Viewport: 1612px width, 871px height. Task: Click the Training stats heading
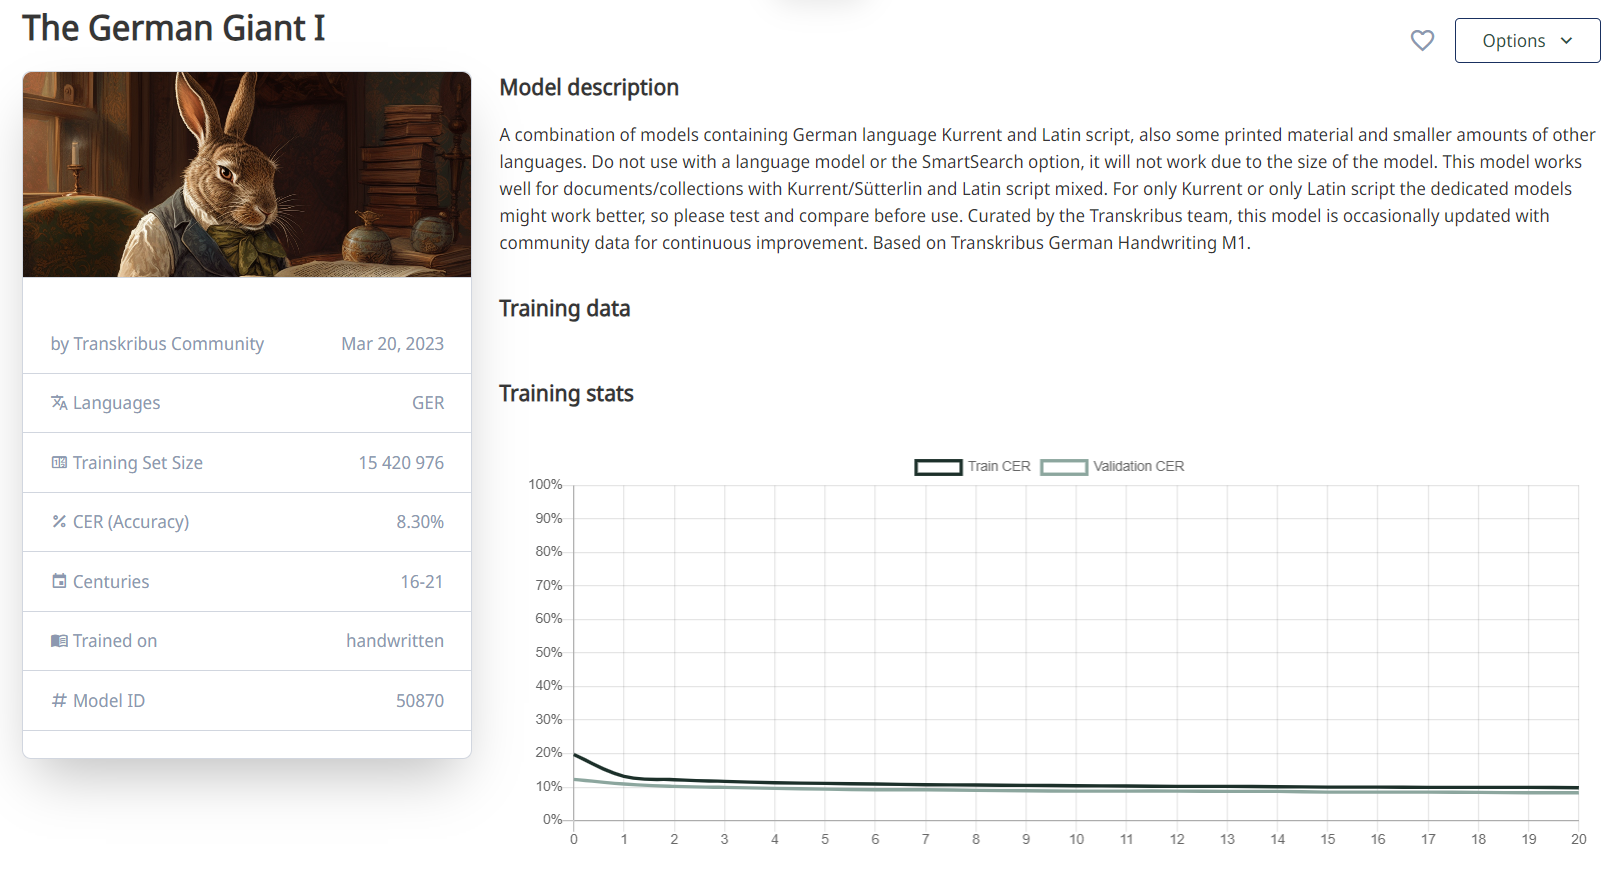point(566,393)
